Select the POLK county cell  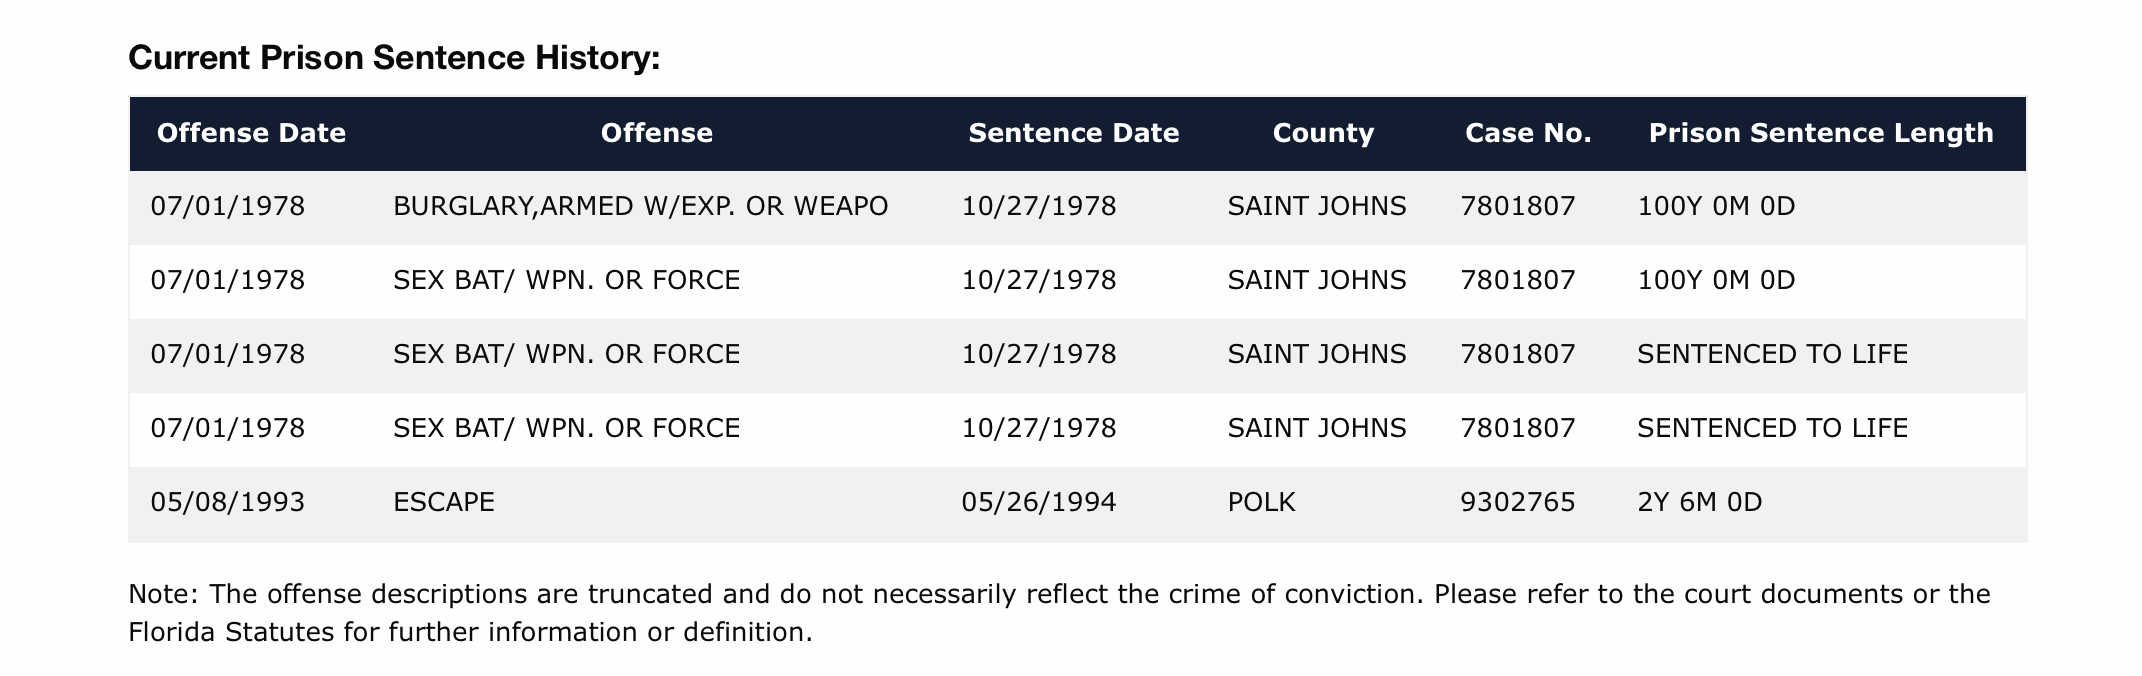click(x=1261, y=502)
